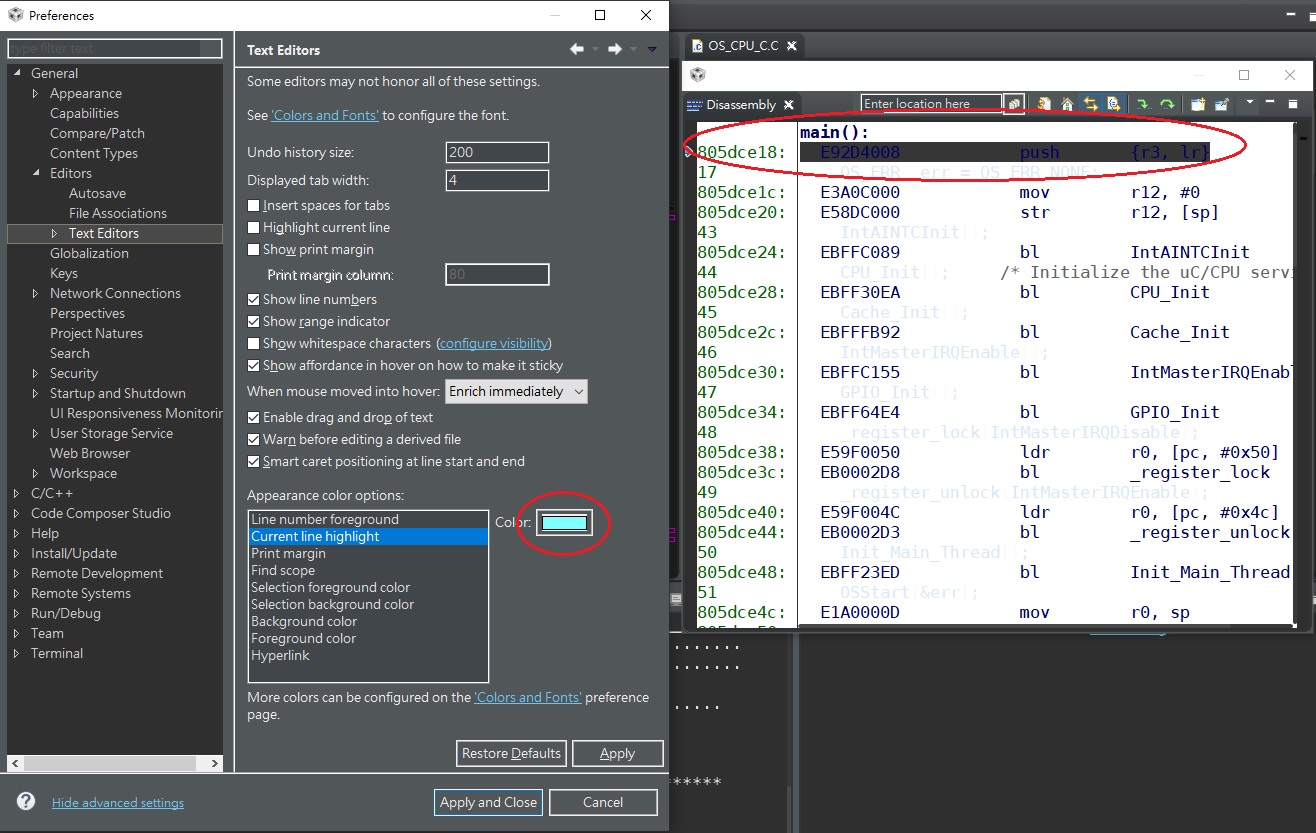
Task: Click Apply and Close button
Action: pos(488,802)
